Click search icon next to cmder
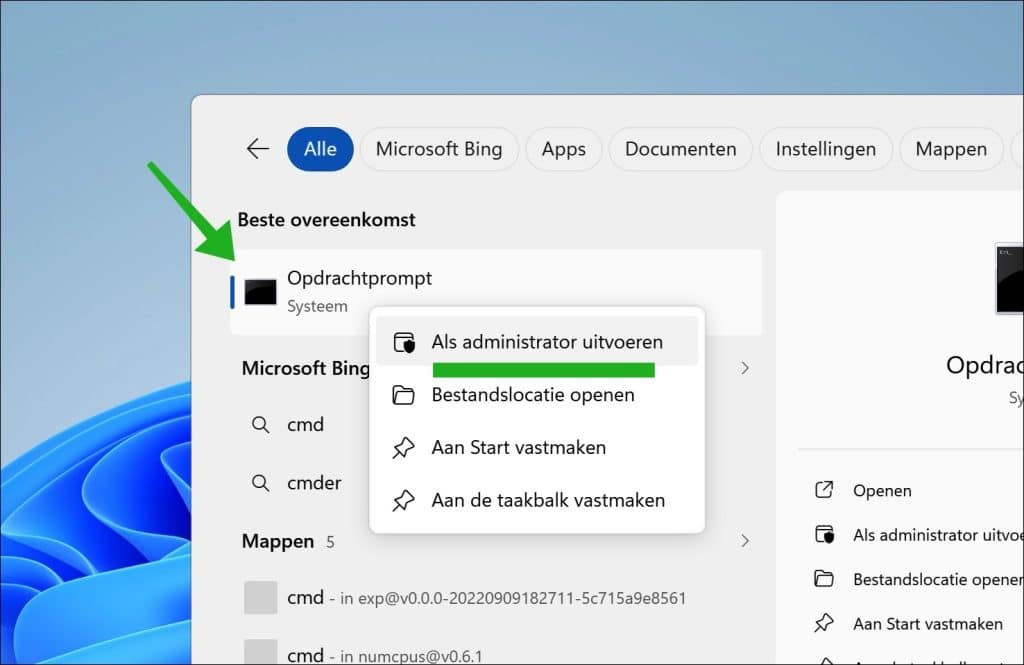Screen dimensions: 1024x665 (261, 483)
